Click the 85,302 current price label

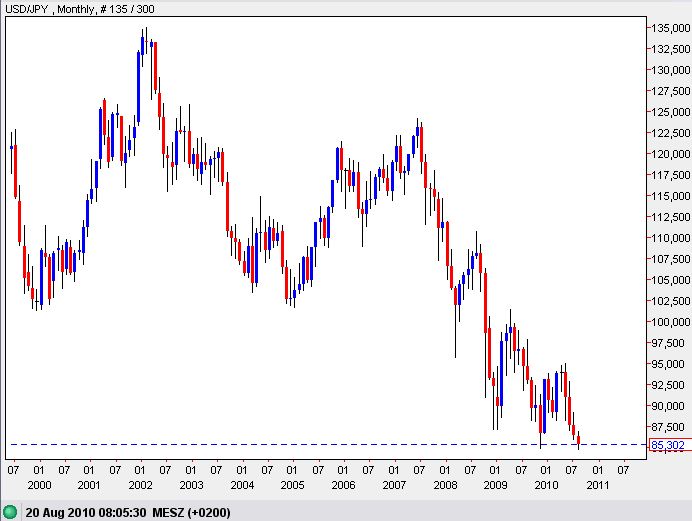click(x=670, y=445)
